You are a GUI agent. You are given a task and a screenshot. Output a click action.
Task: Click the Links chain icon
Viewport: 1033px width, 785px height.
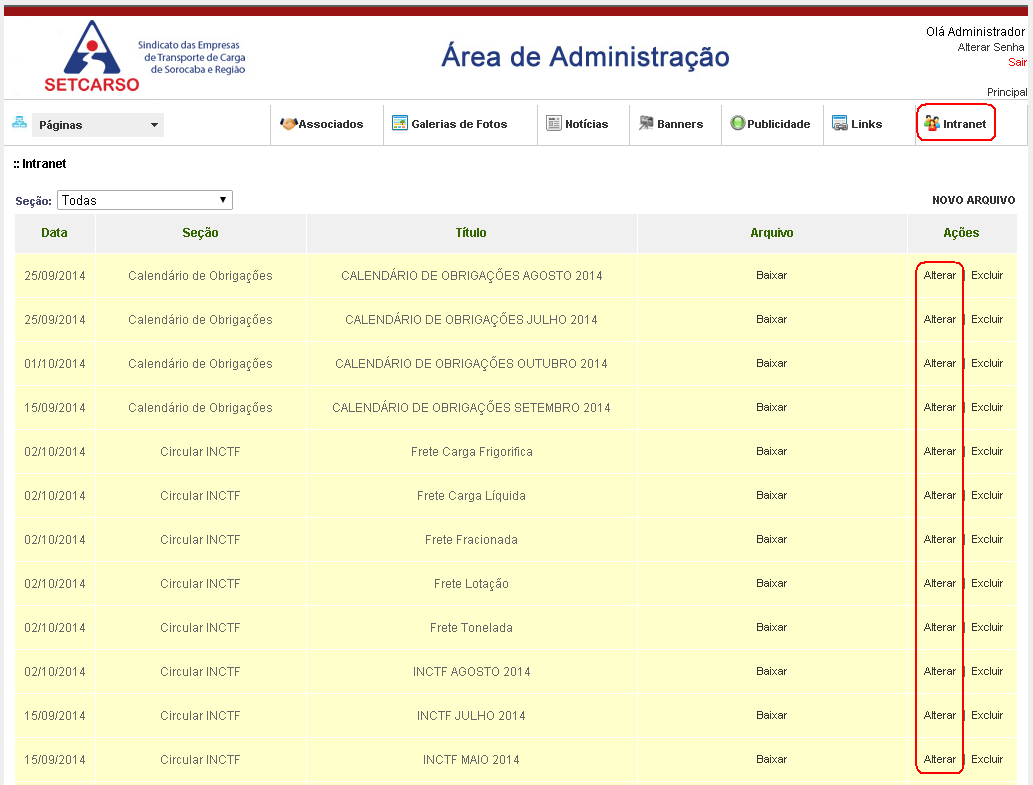840,123
